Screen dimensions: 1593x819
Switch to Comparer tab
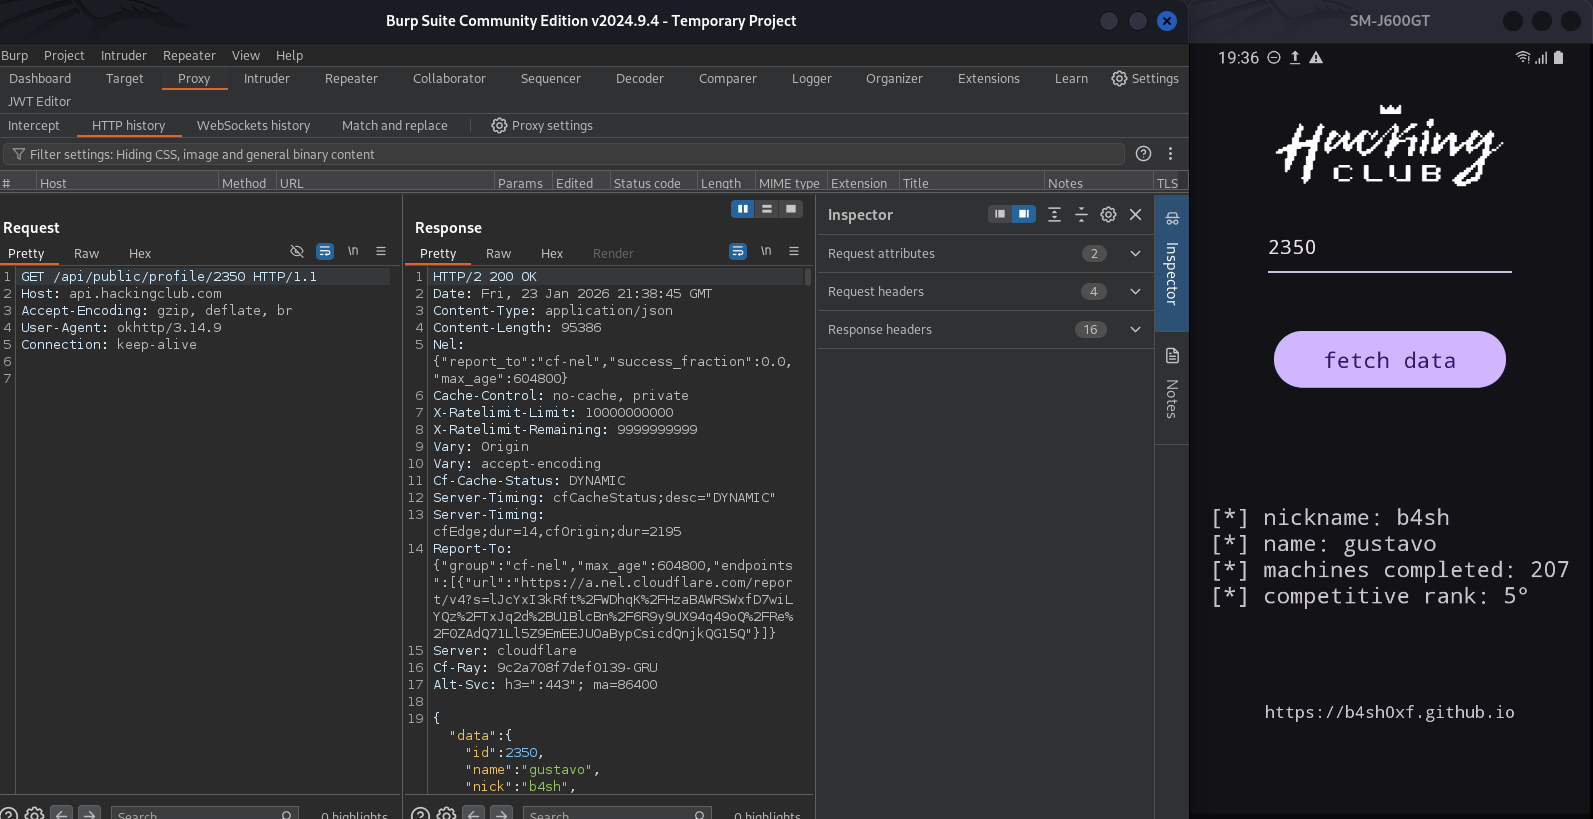tap(728, 78)
